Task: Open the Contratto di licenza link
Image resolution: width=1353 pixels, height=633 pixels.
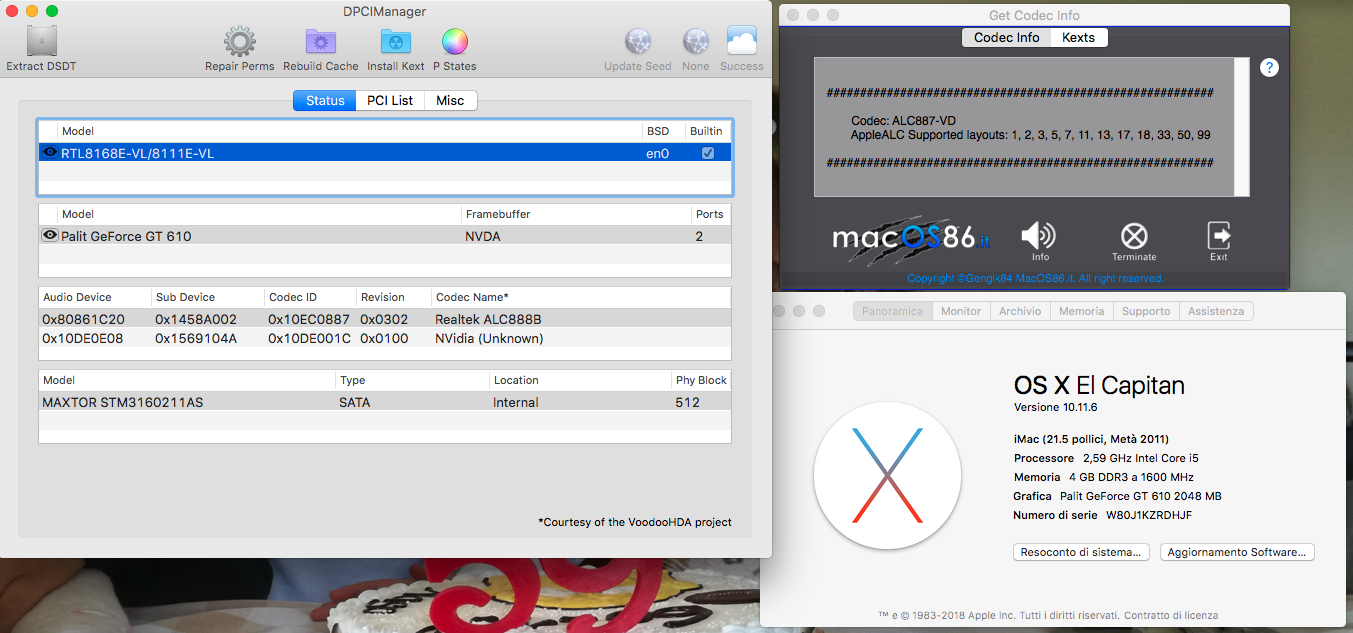Action: [x=1171, y=616]
